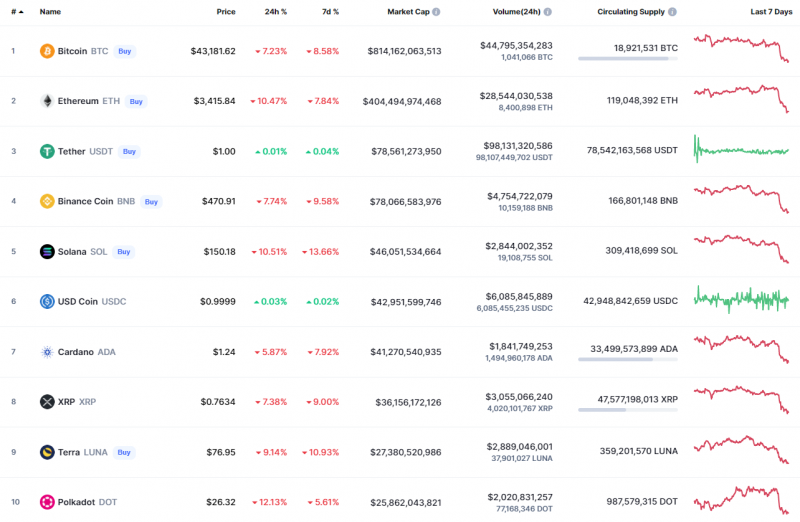Click Buy next to Terra LUNA
Viewport: 800px width, 522px height.
point(124,452)
